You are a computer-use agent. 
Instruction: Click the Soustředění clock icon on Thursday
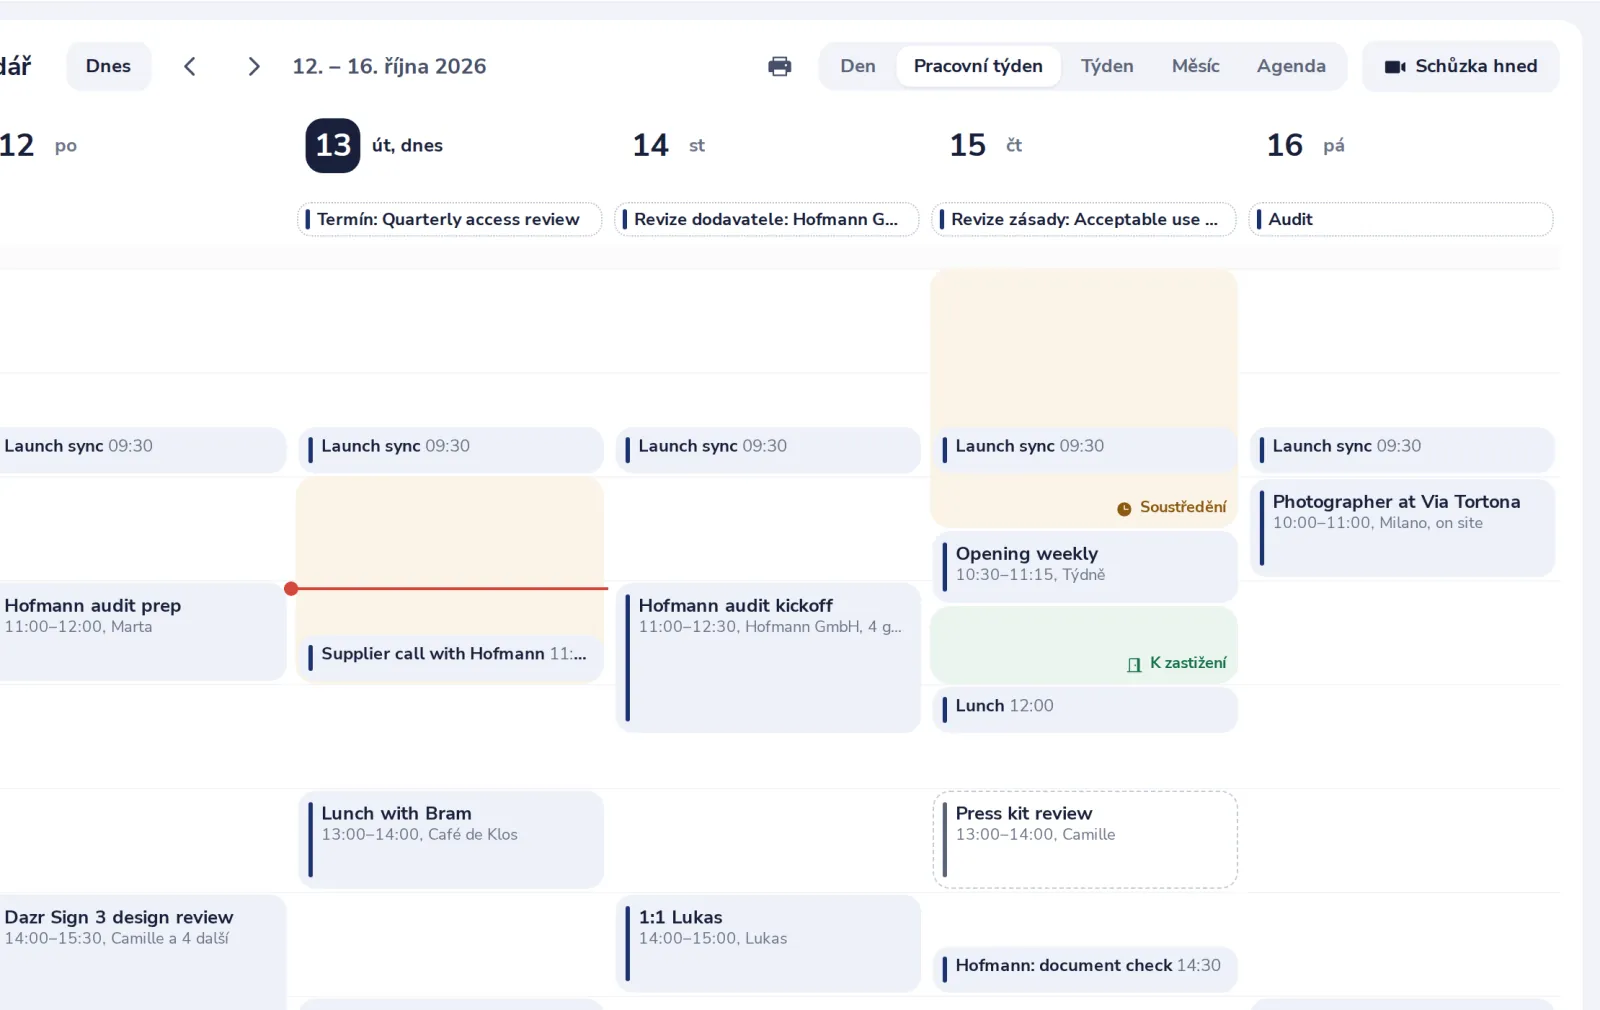(1124, 508)
